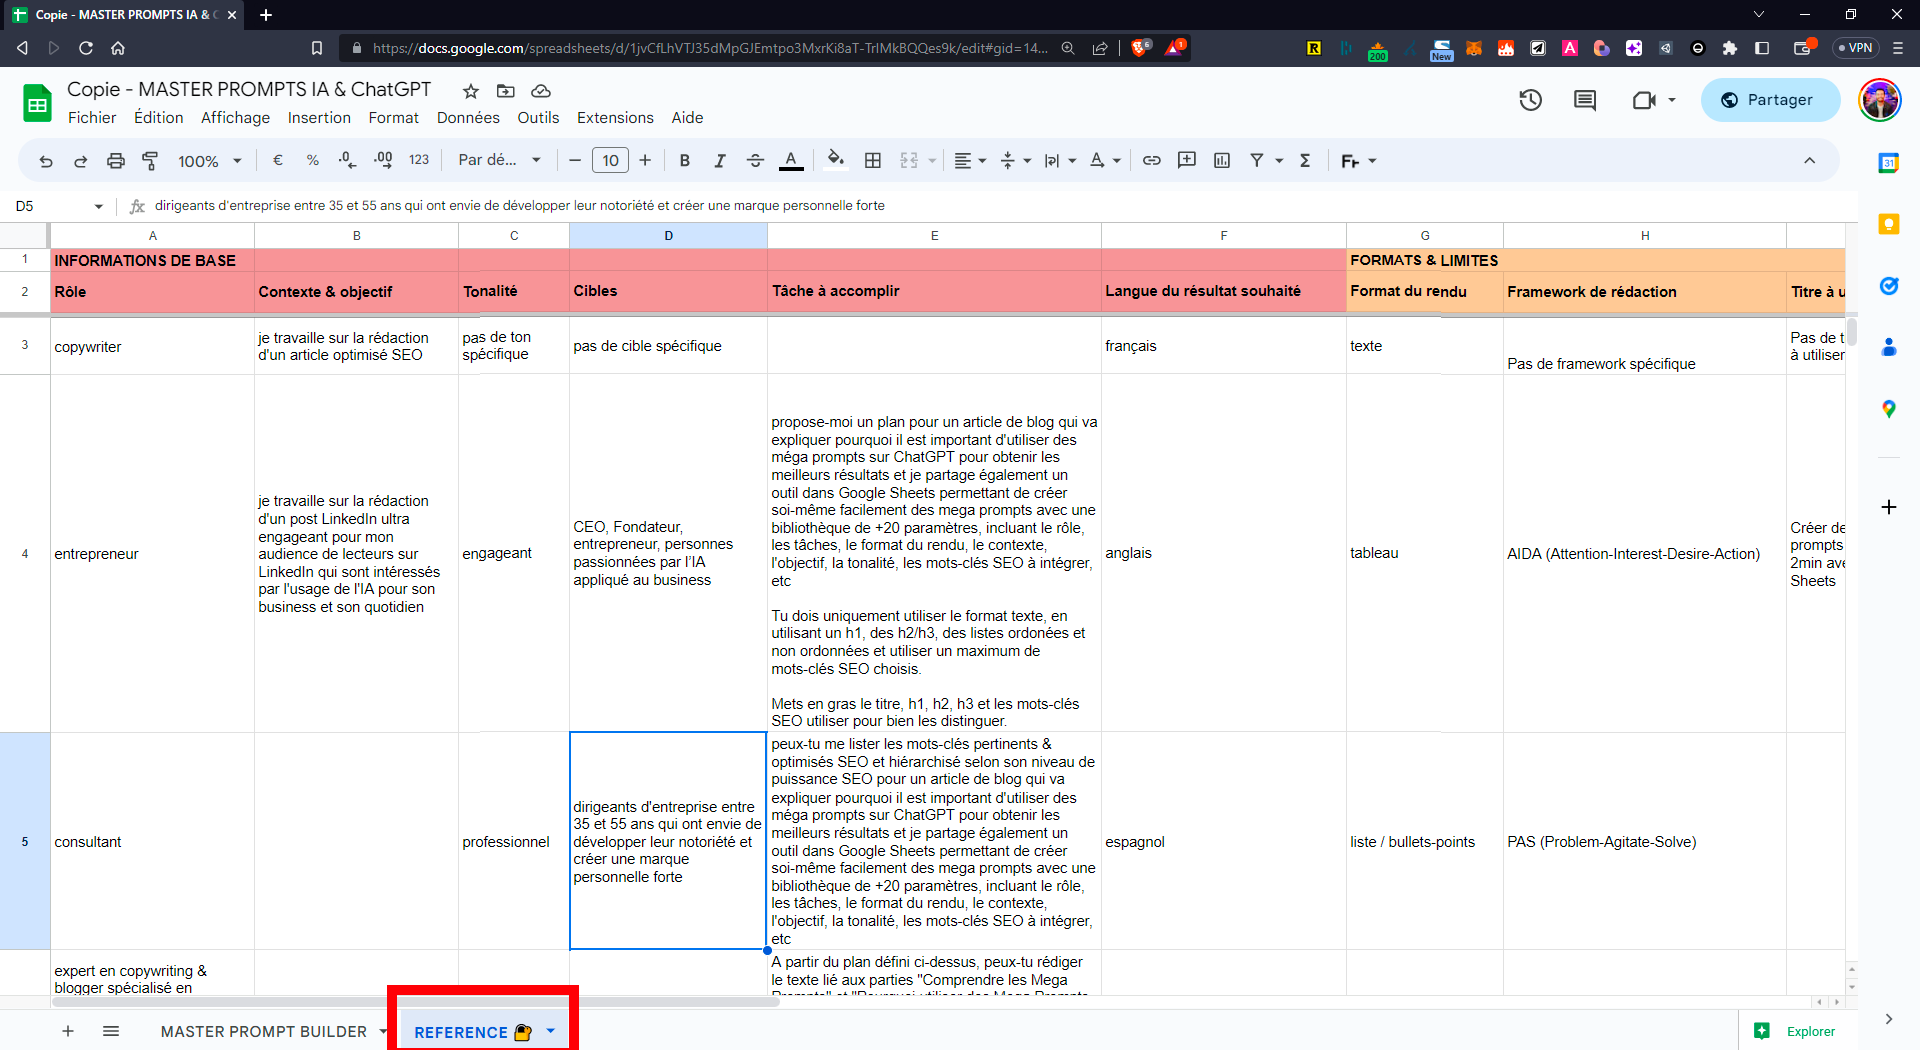Create a filter from the toolbar
Screen dimensions: 1920x1050
(1258, 160)
